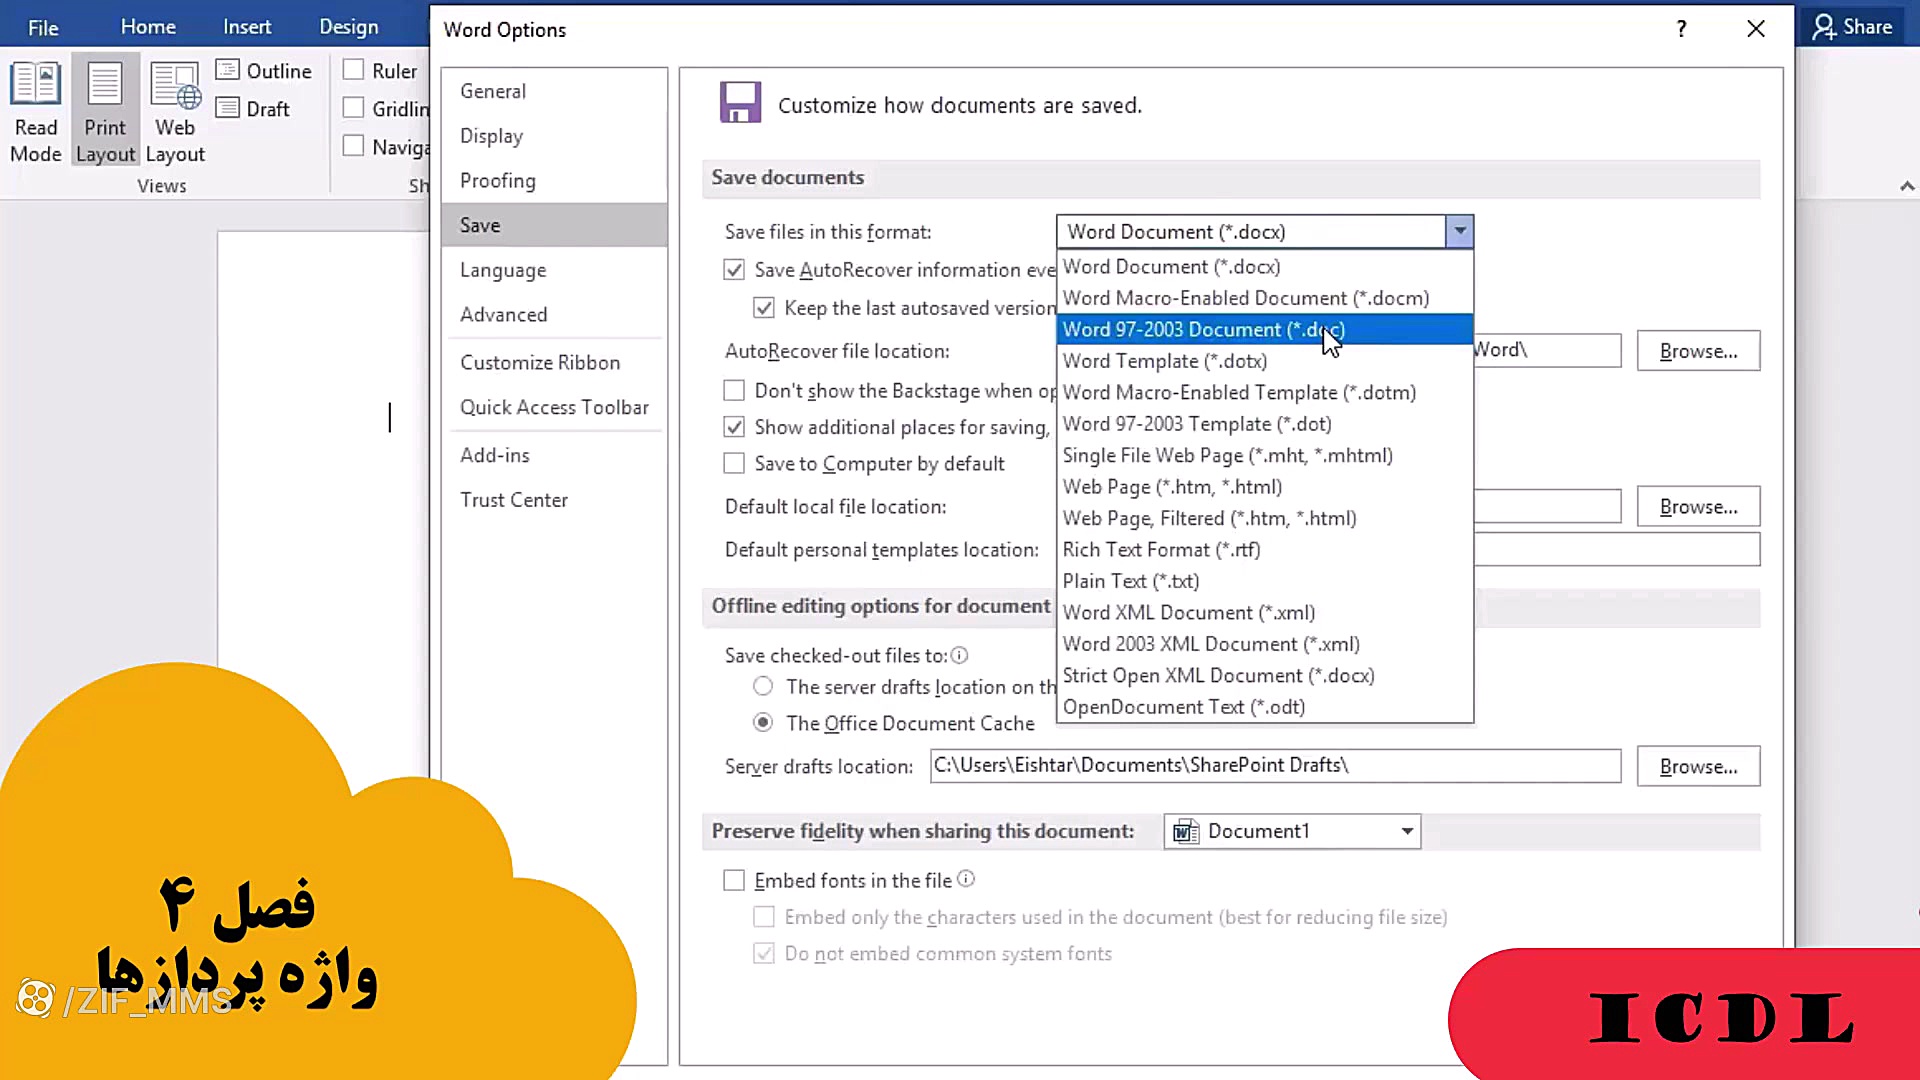Switch to Read Mode view

click(36, 112)
